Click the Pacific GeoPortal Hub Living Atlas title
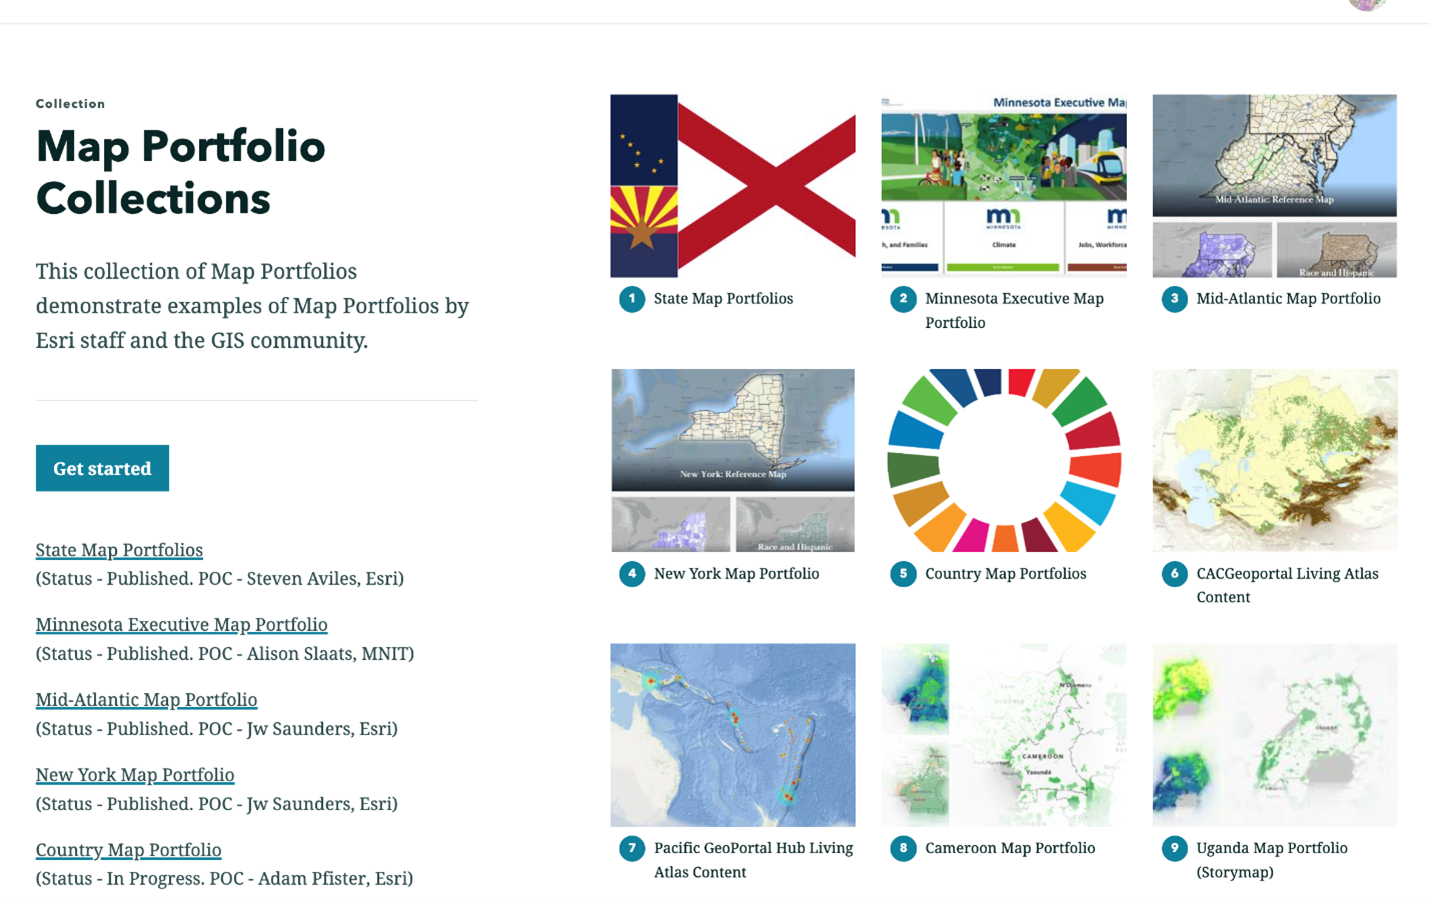The height and width of the screenshot is (898, 1430). [x=753, y=860]
